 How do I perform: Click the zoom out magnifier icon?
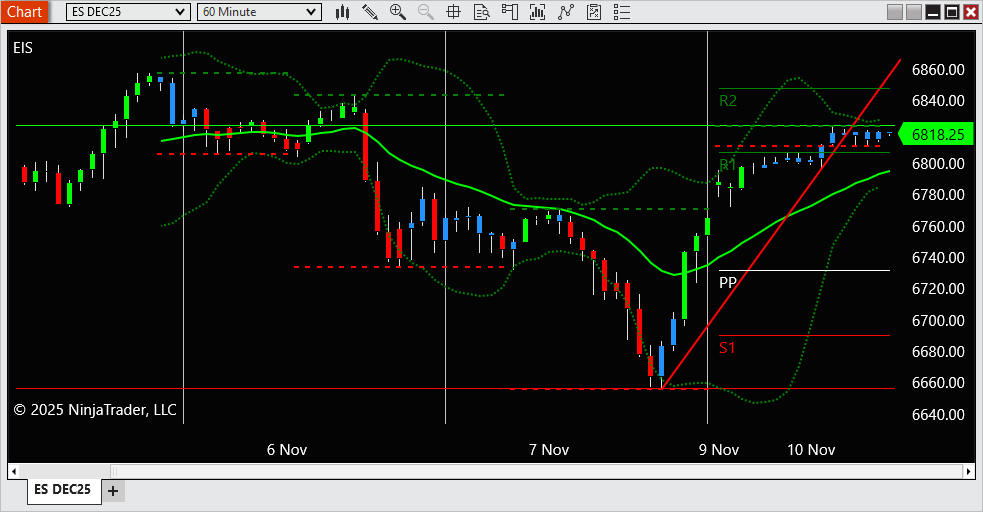[426, 12]
